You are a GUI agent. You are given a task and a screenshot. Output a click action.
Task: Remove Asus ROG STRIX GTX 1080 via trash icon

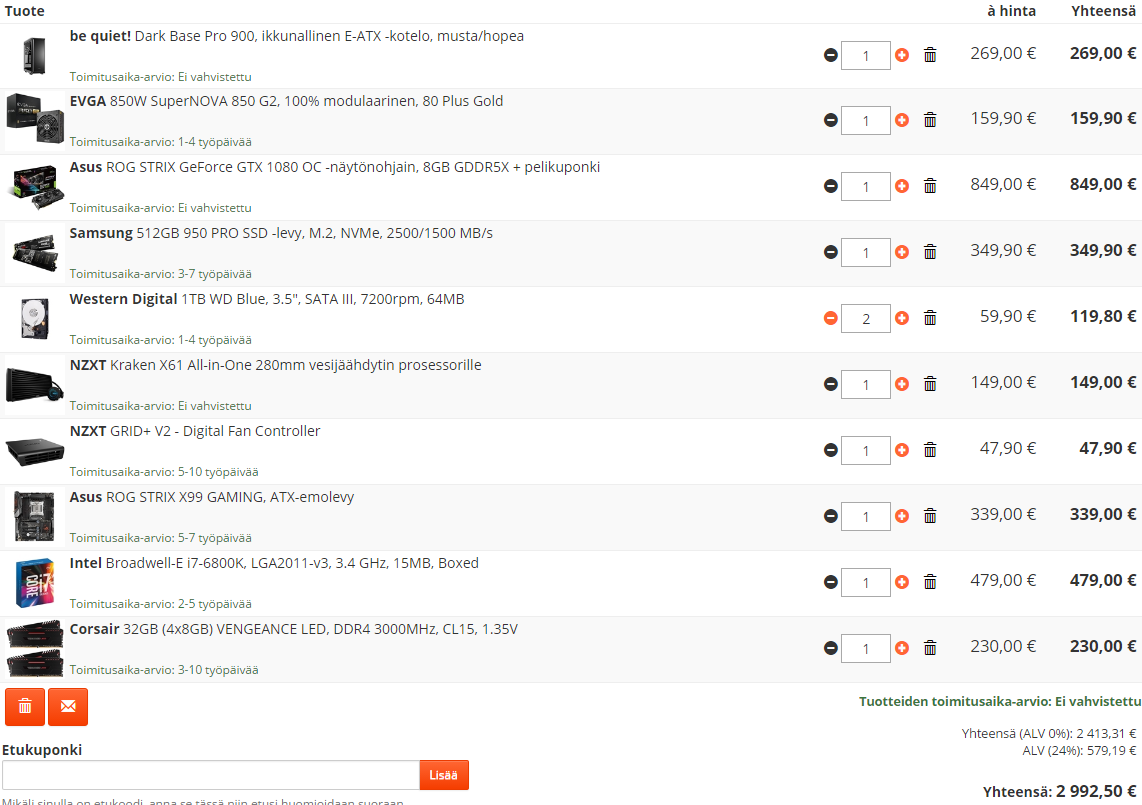[x=930, y=186]
